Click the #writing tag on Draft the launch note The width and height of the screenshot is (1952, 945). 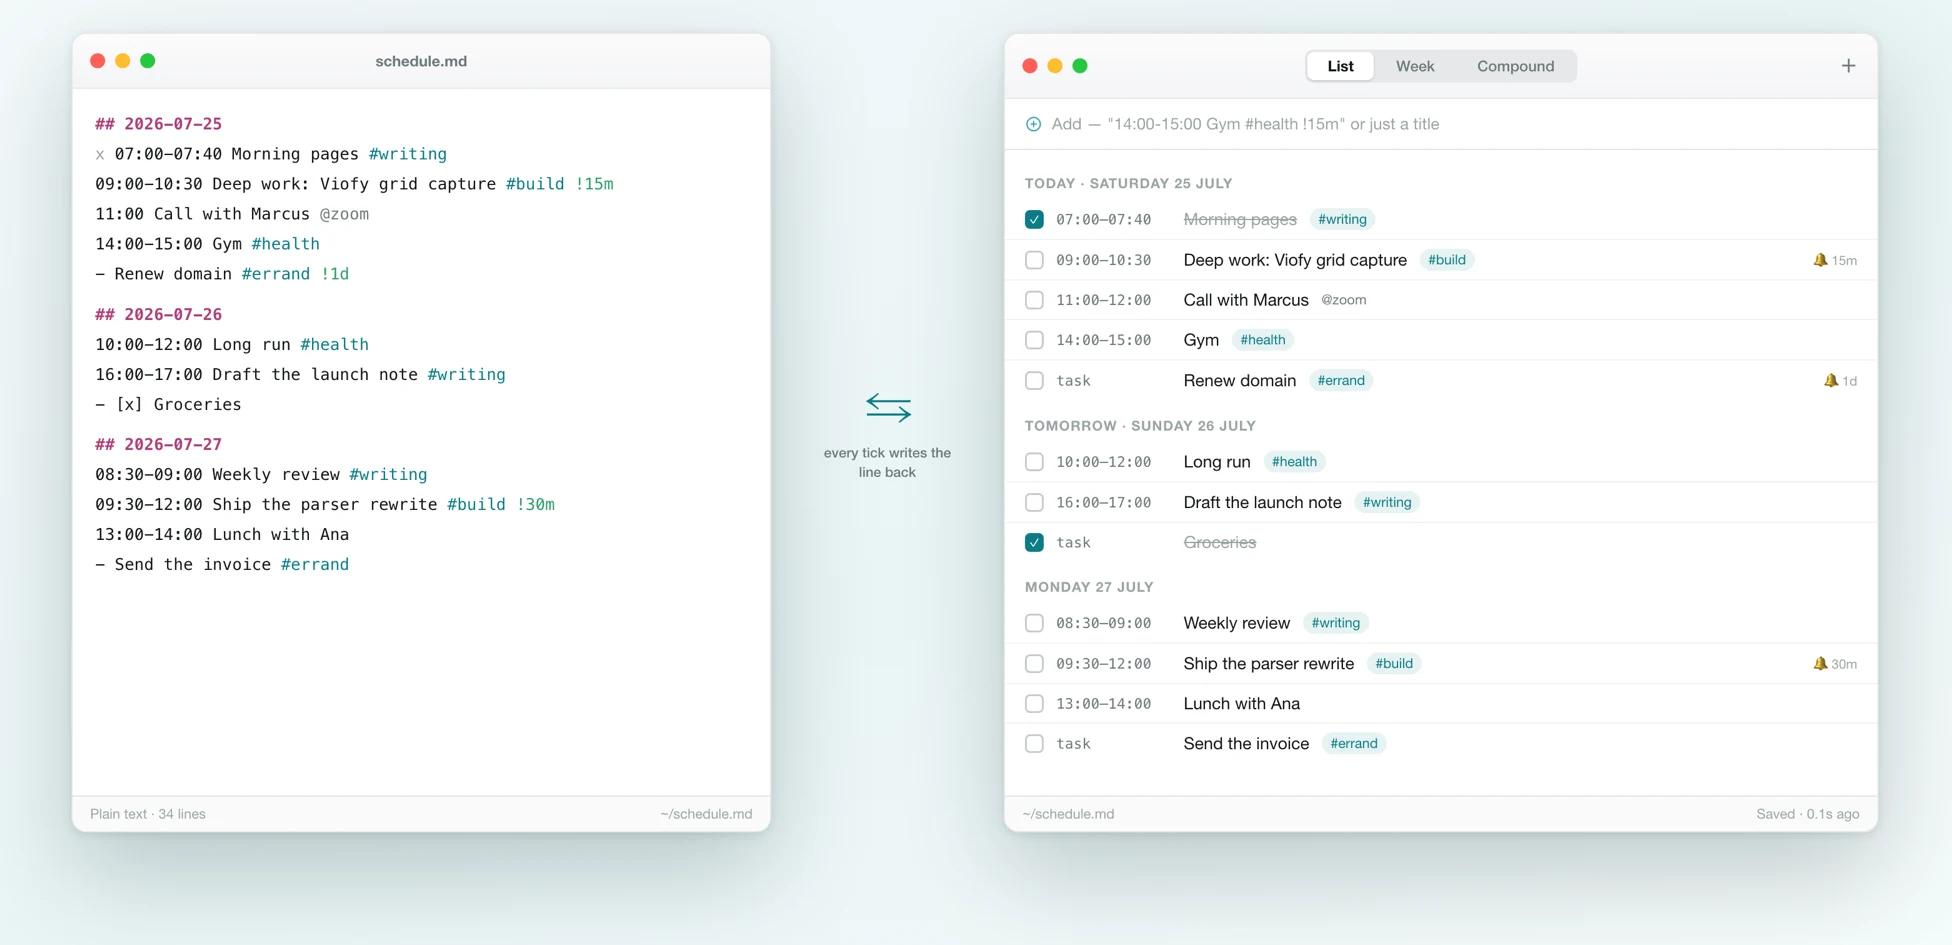click(x=1387, y=502)
